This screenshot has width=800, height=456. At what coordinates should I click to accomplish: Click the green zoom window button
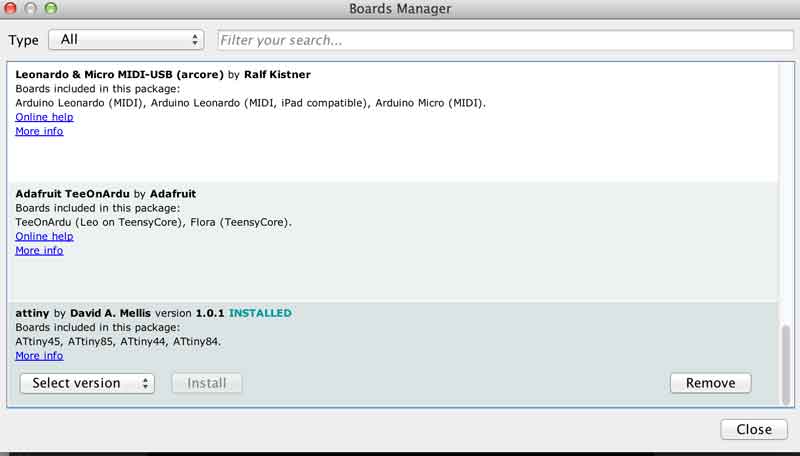pyautogui.click(x=51, y=8)
